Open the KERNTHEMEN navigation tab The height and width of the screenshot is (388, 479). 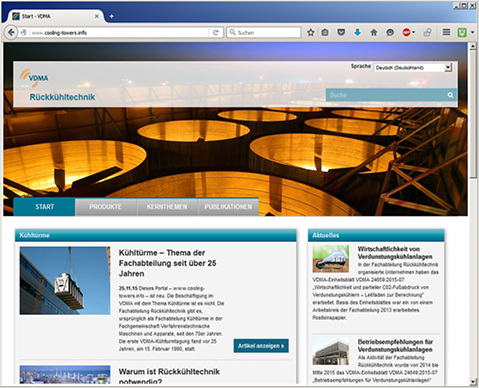point(167,207)
